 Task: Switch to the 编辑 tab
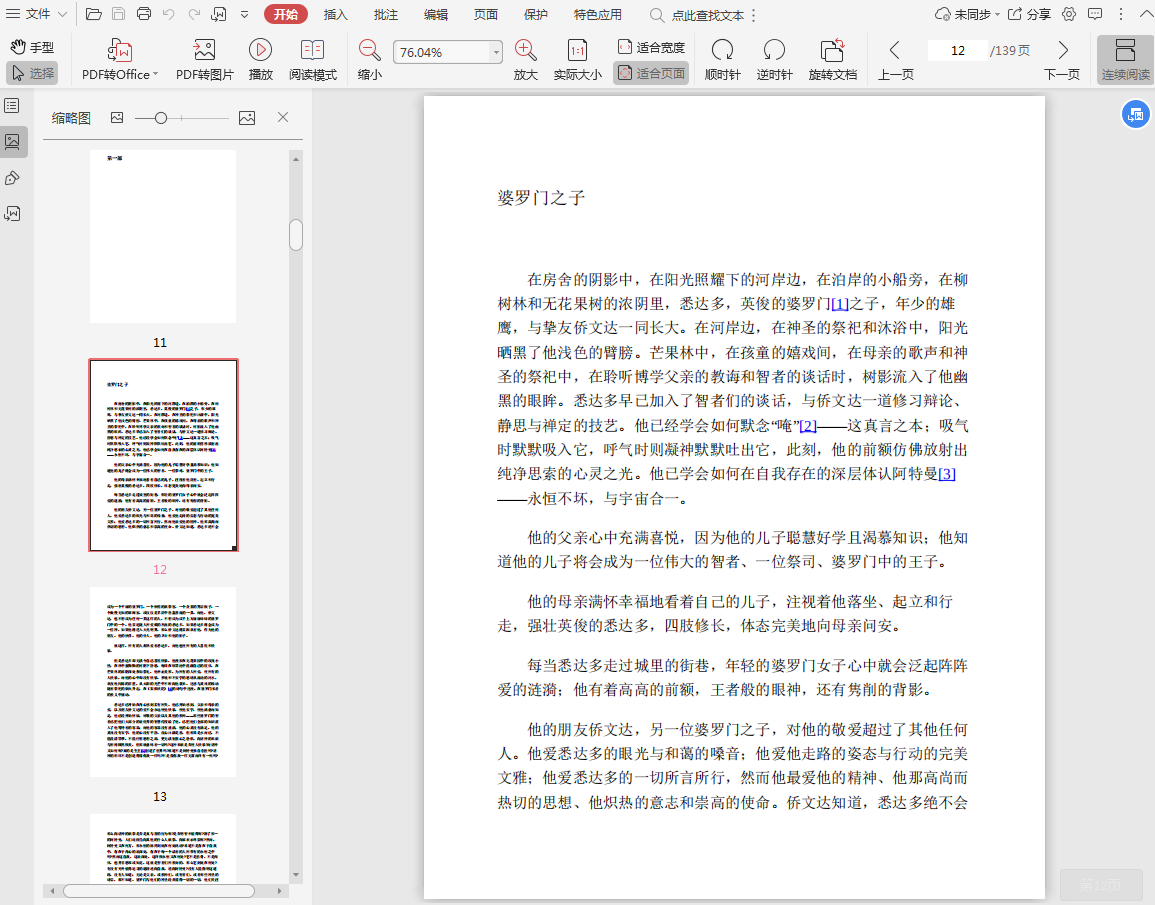[x=435, y=15]
